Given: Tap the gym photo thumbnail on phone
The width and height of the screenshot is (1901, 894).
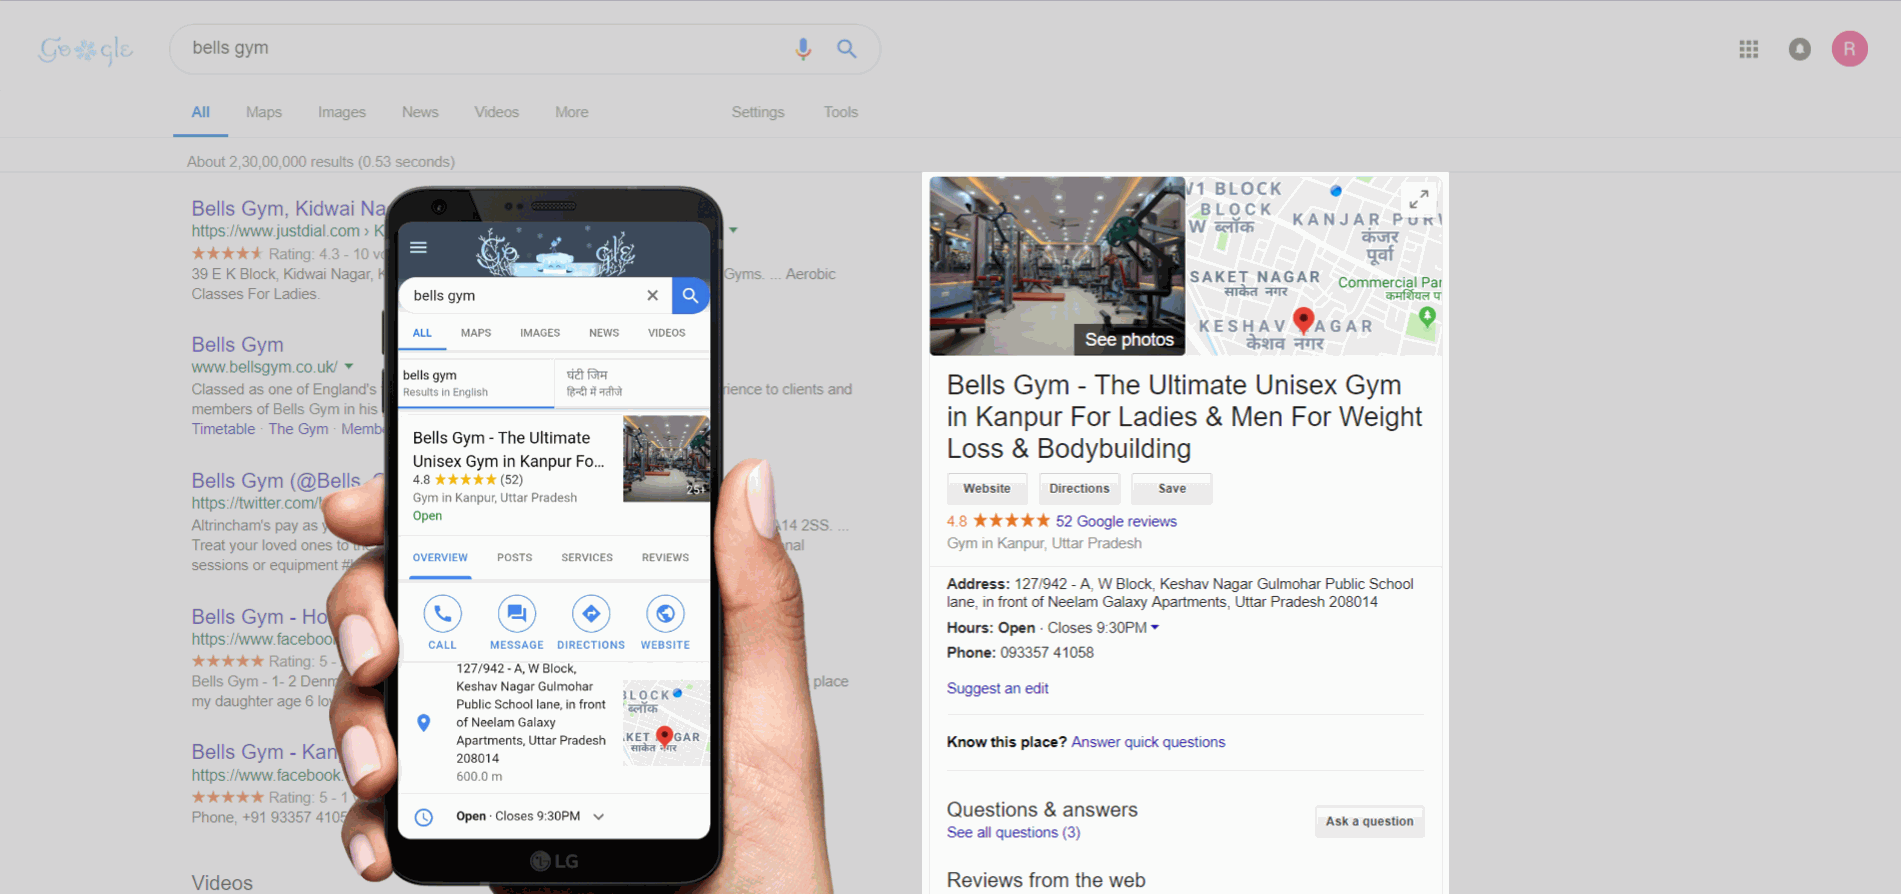Looking at the screenshot, I should [x=666, y=459].
